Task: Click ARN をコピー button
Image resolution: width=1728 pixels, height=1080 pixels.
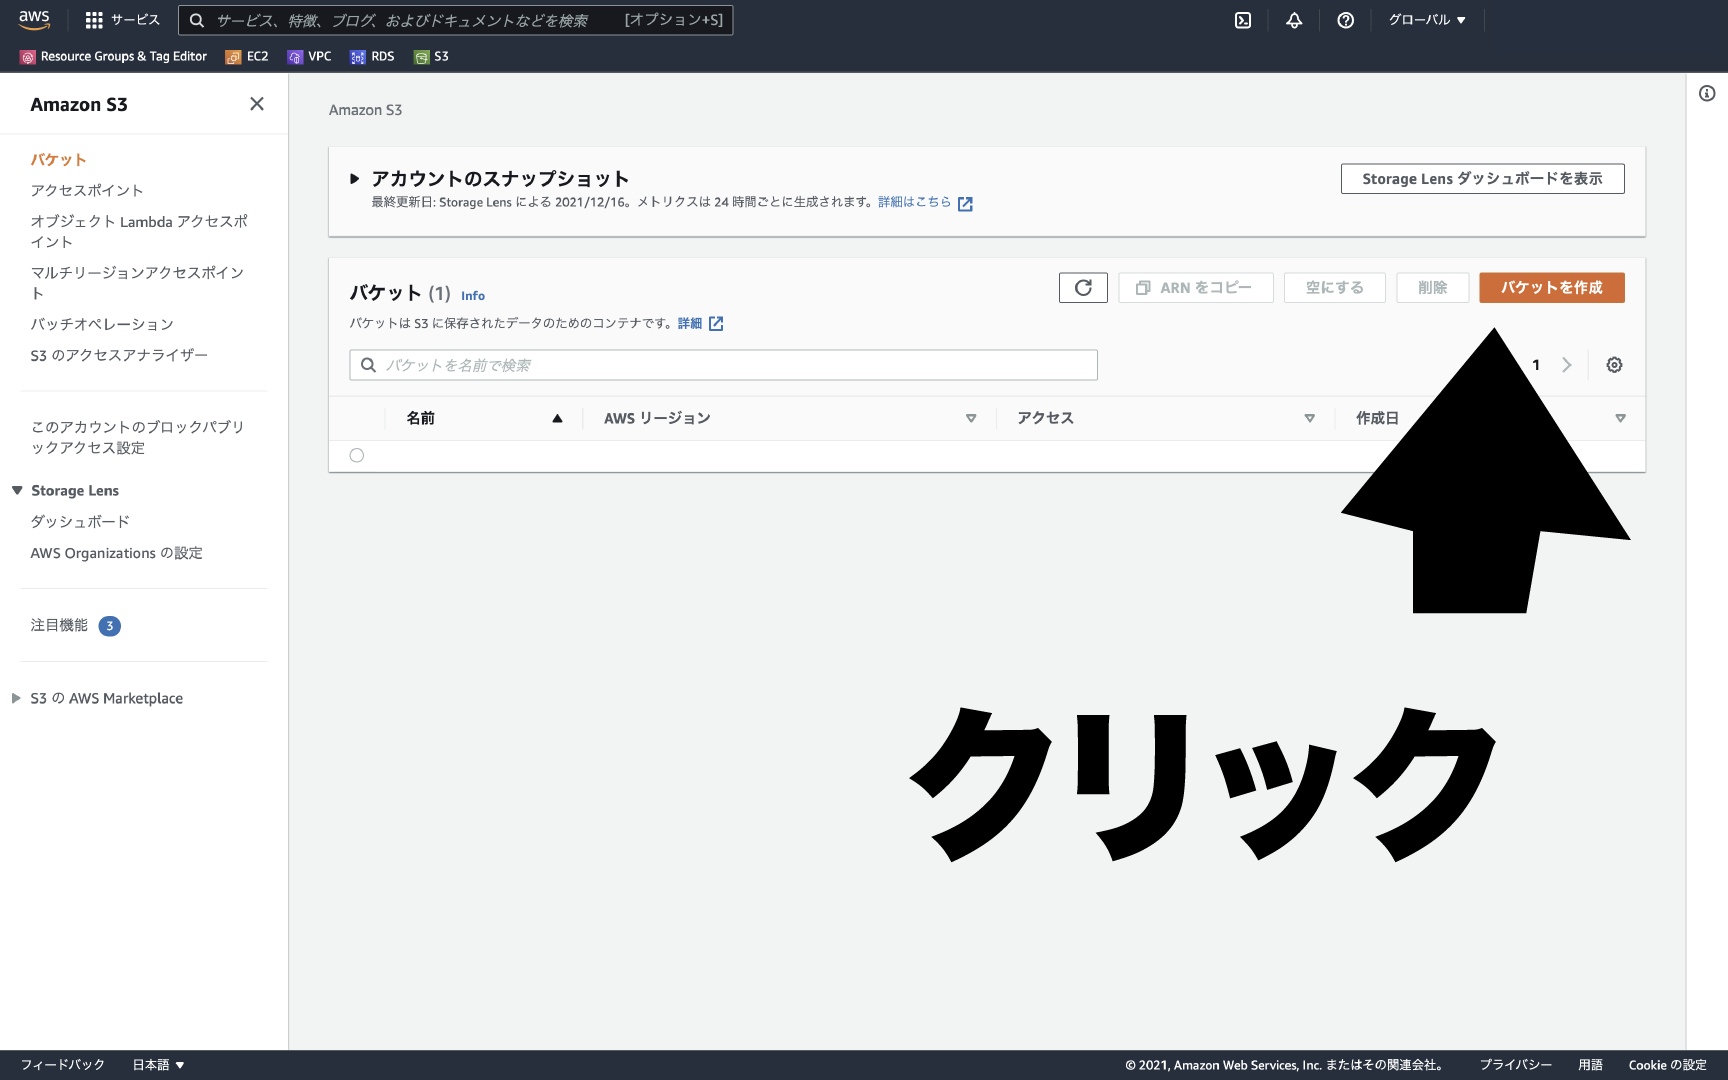Action: coord(1196,288)
